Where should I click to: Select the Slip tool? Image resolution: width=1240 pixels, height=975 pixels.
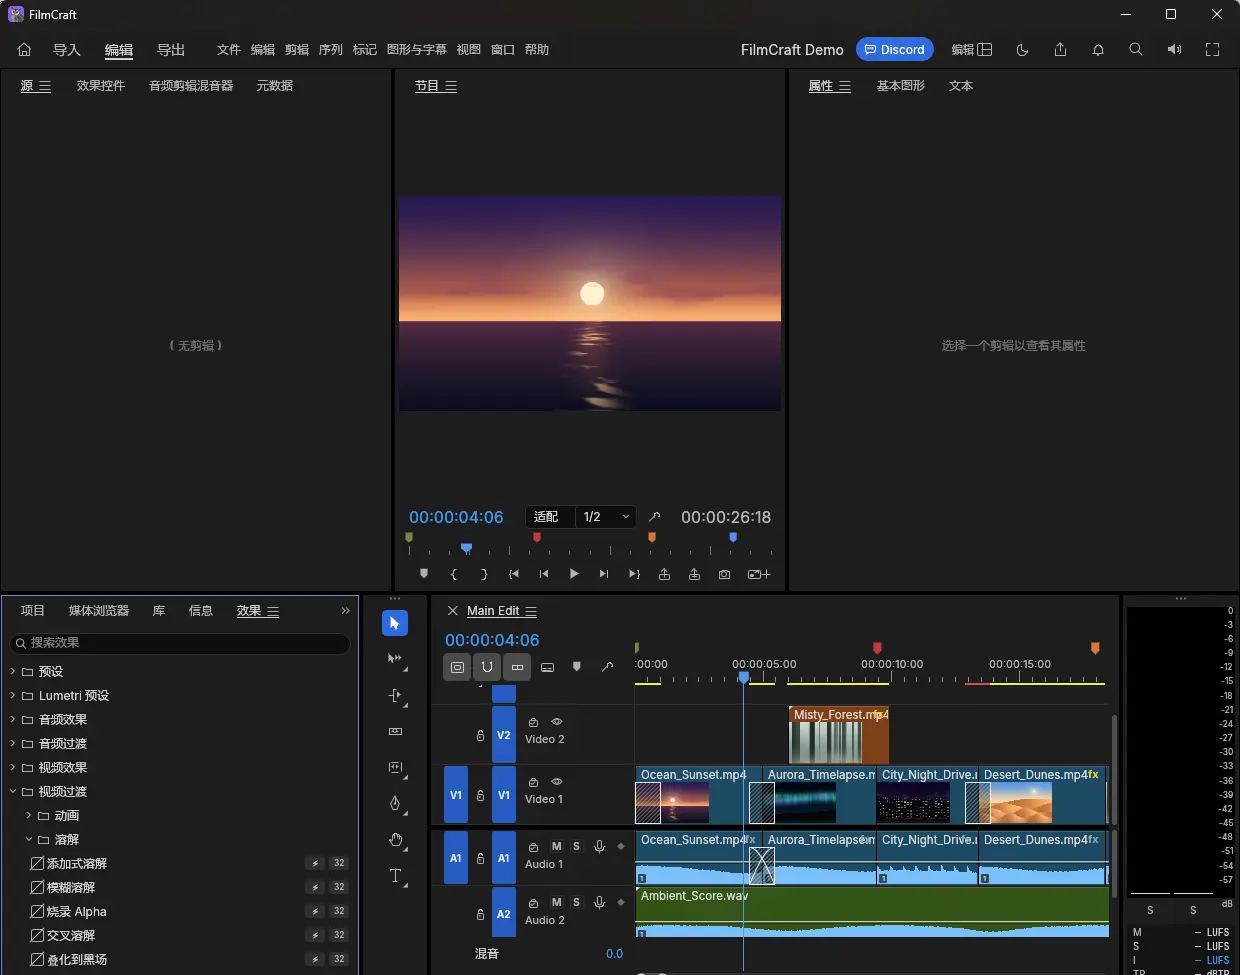(x=395, y=767)
